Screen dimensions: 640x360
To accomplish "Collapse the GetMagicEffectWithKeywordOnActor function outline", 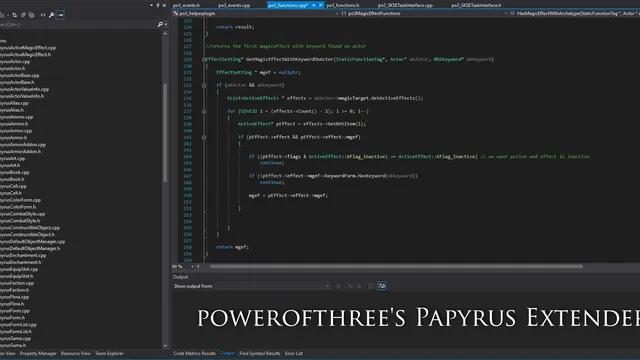I will (x=204, y=60).
